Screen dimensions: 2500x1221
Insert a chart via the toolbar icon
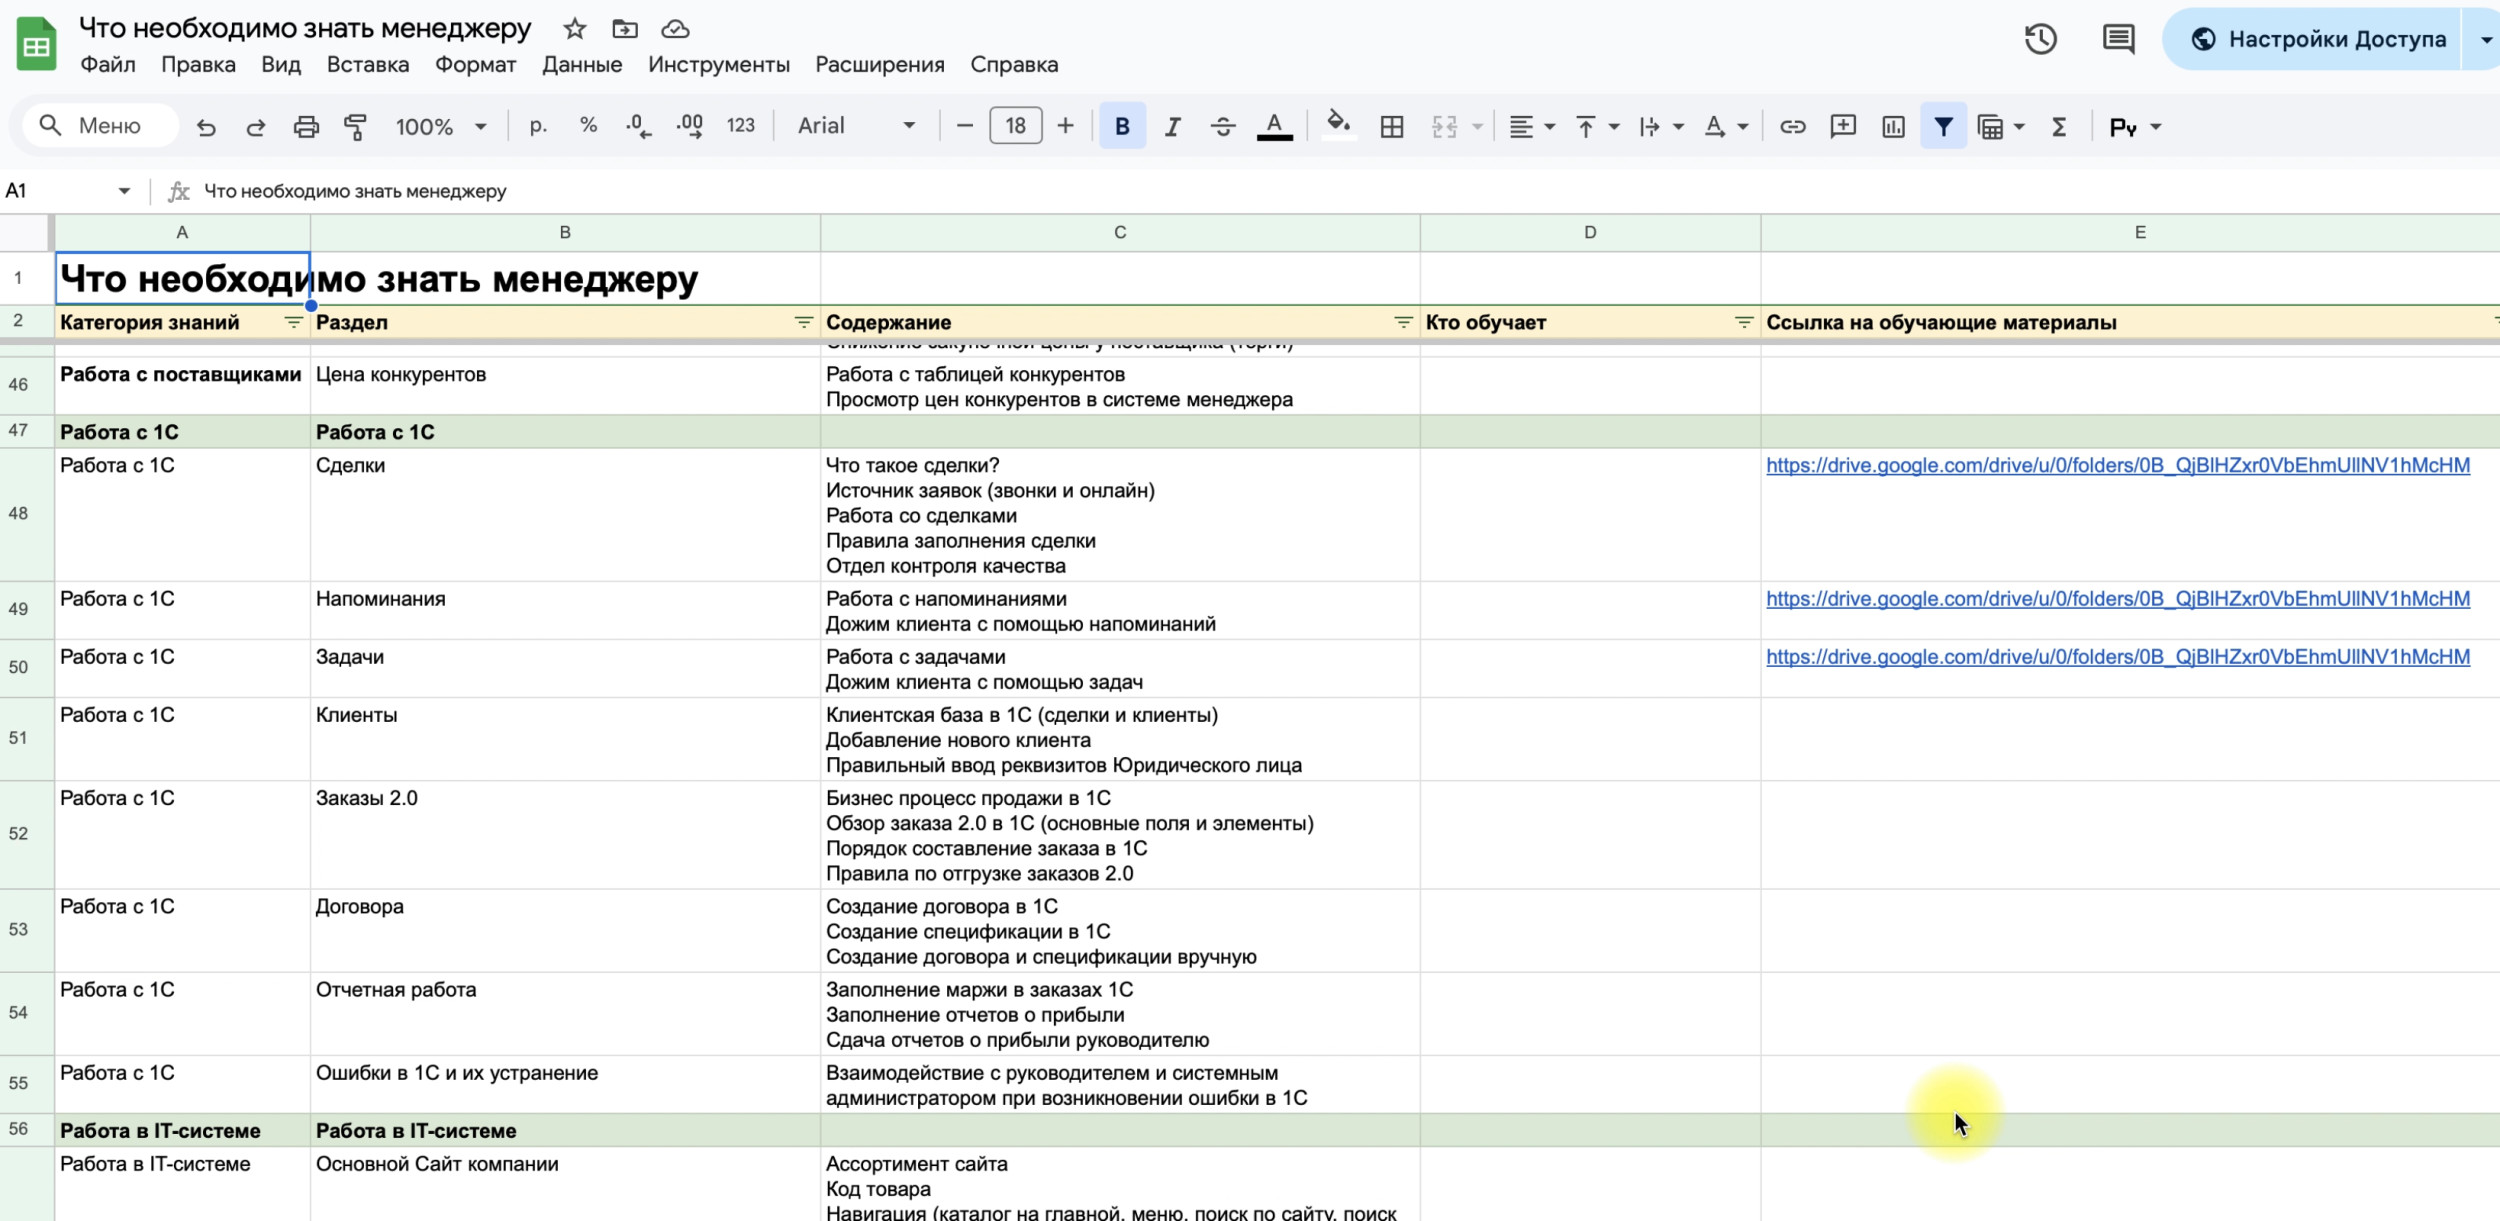[1893, 127]
